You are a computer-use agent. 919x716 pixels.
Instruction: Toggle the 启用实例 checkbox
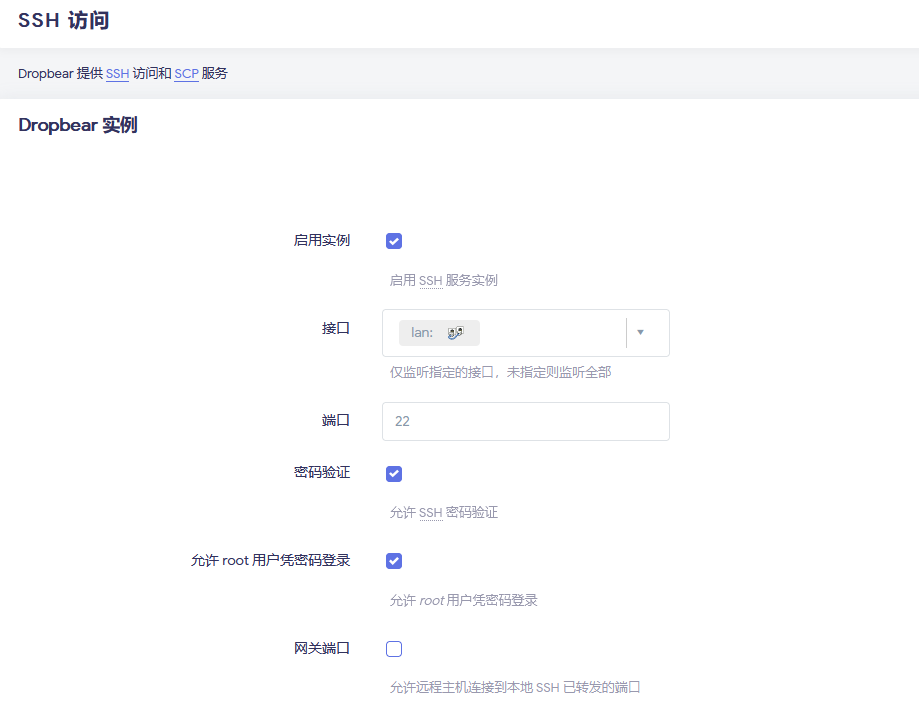[394, 241]
